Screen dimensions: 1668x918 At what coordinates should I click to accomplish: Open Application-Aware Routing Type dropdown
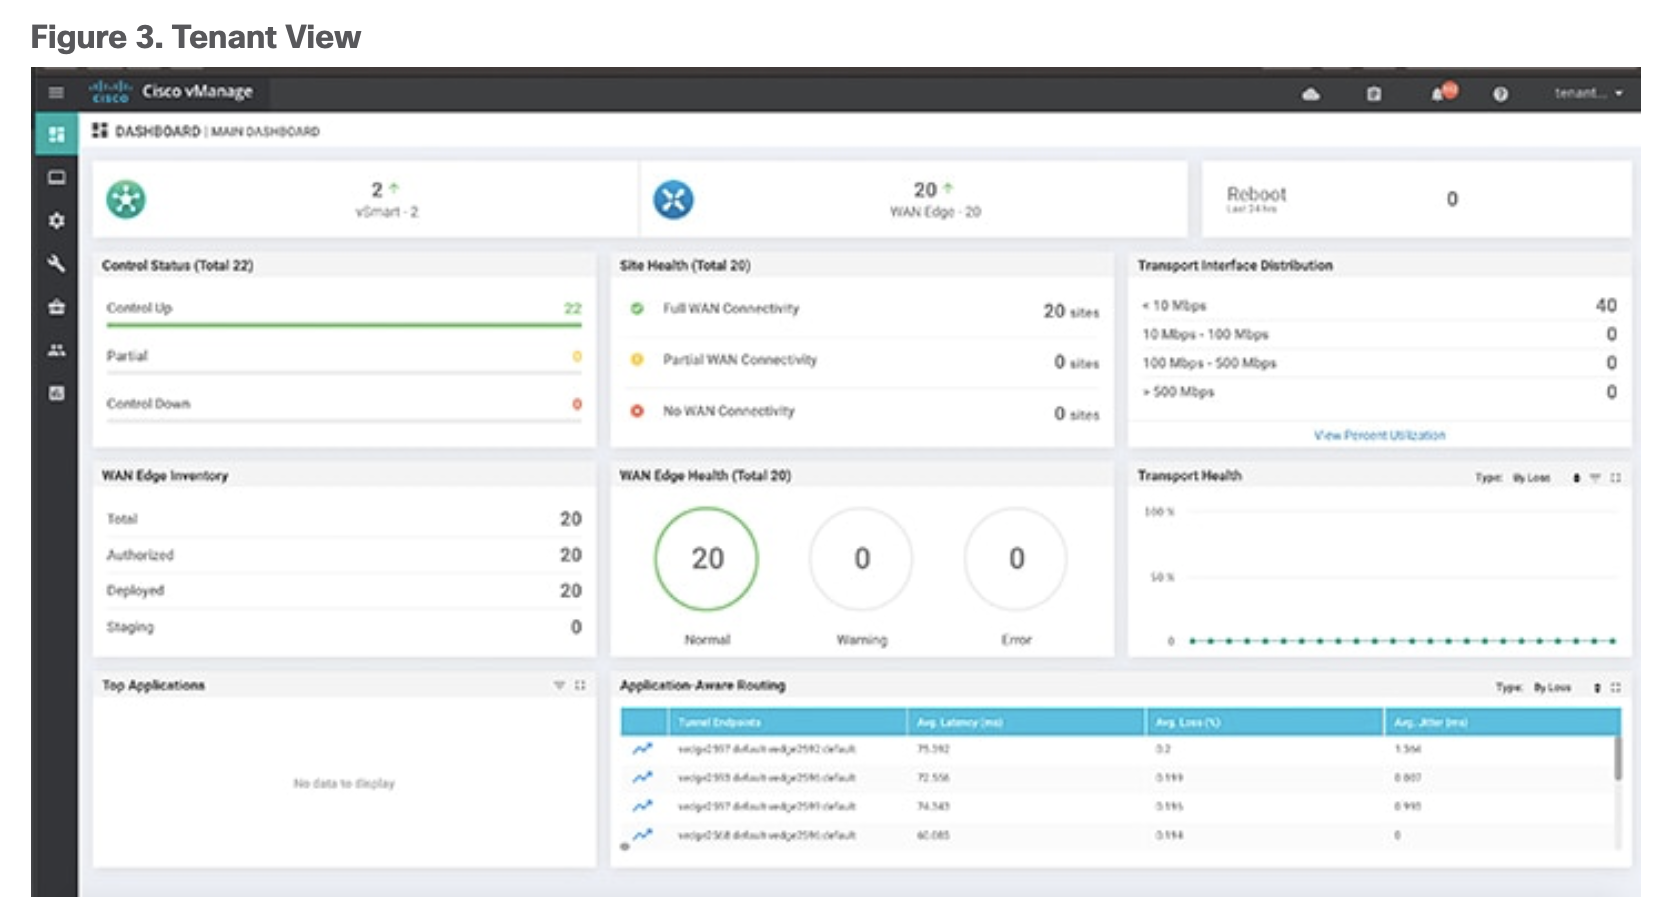(x=1564, y=688)
